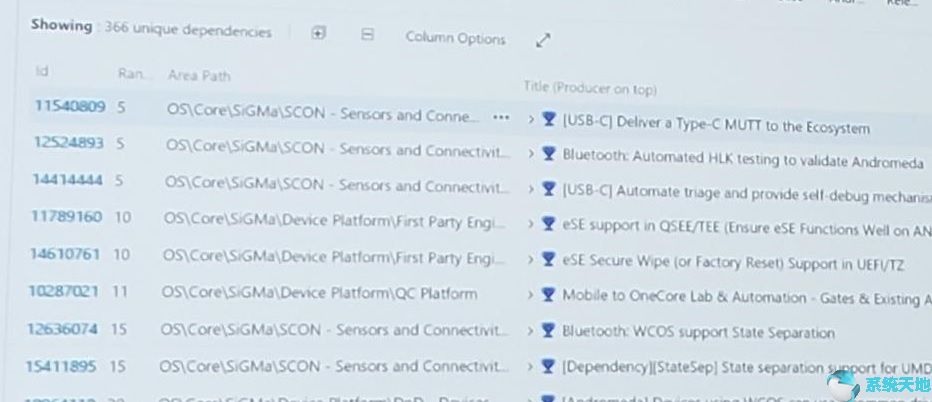Image resolution: width=932 pixels, height=402 pixels.
Task: Click '366 unique dependencies' count text
Action: [x=188, y=30]
